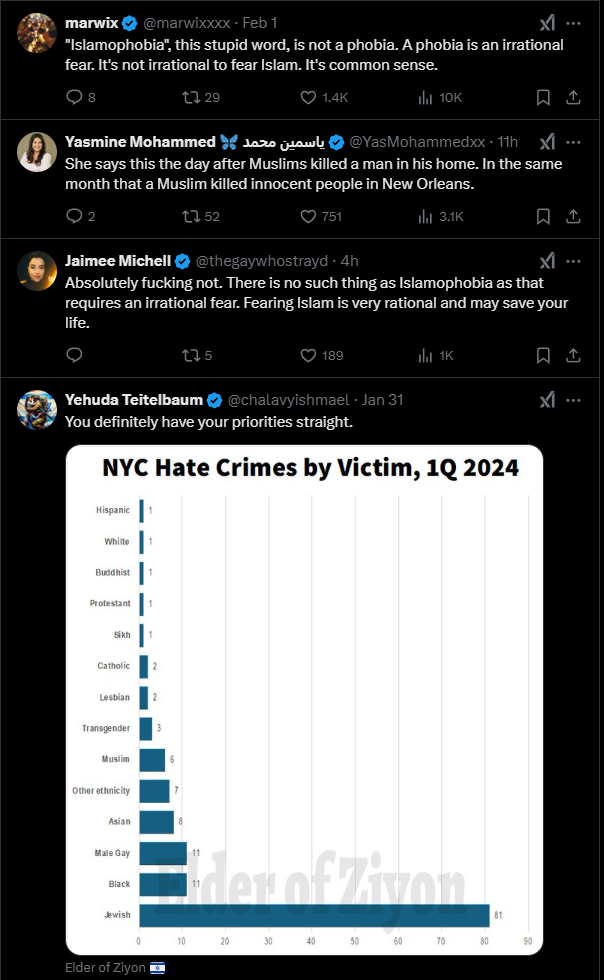View analytics for Yasmine's tweet 3.1K

tap(441, 216)
